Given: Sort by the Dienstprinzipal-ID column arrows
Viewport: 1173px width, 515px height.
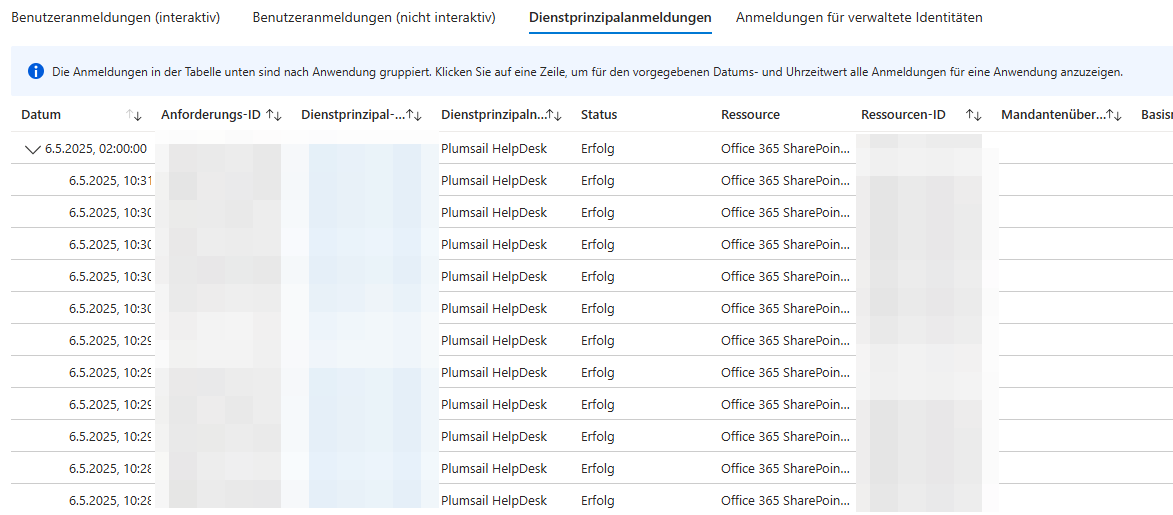Looking at the screenshot, I should [414, 115].
